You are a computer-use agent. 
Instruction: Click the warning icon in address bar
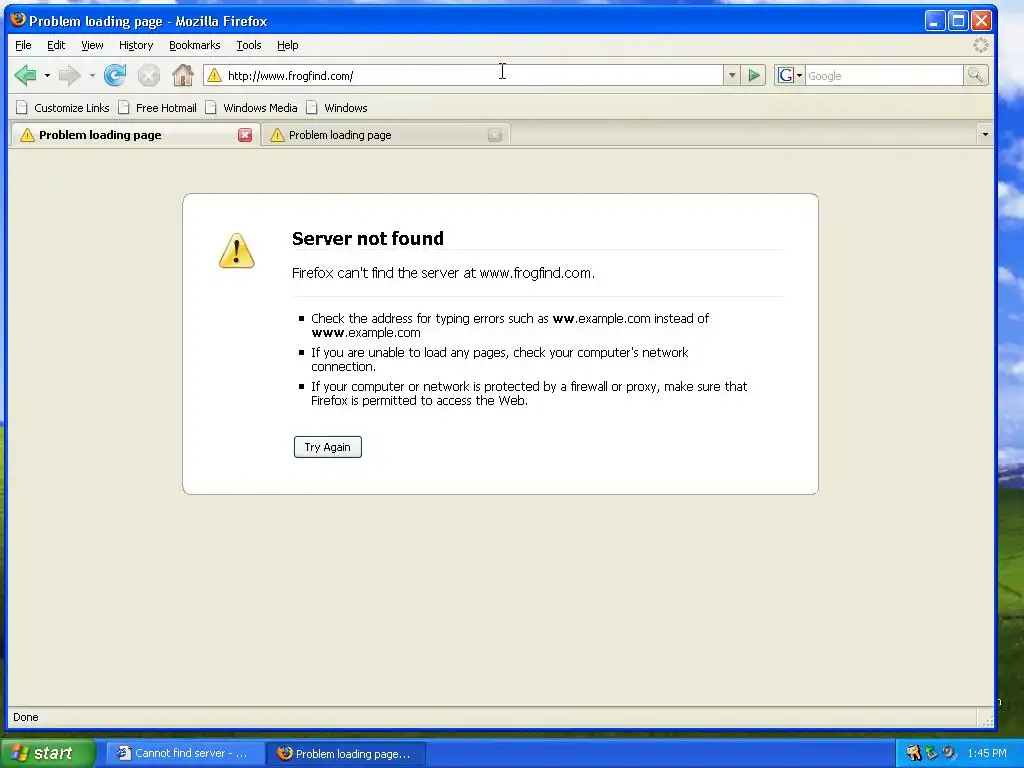[x=214, y=76]
